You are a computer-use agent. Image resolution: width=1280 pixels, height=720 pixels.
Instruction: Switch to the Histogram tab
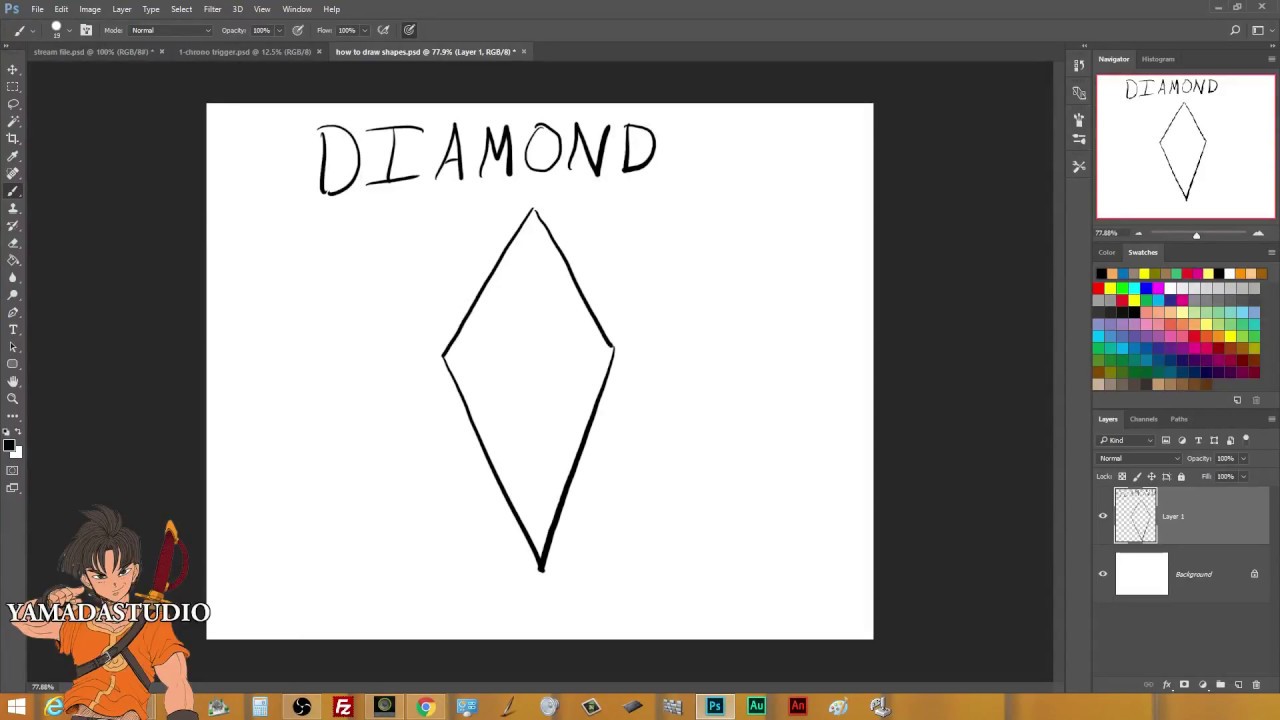point(1157,59)
